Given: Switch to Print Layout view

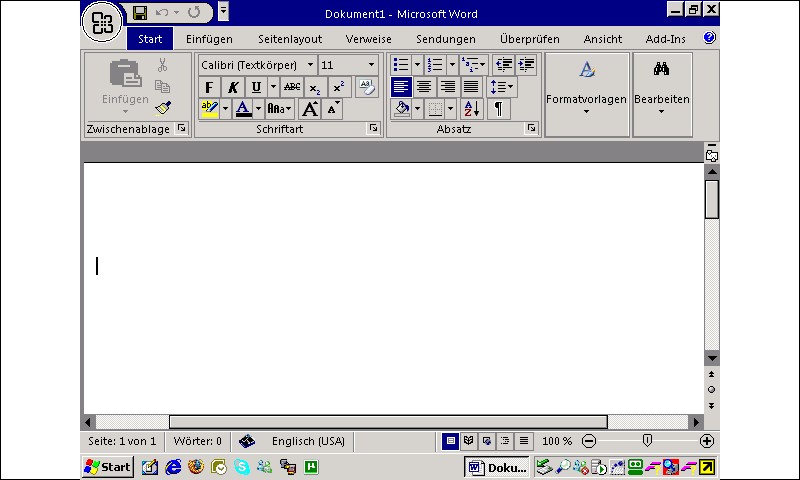Looking at the screenshot, I should [x=450, y=441].
